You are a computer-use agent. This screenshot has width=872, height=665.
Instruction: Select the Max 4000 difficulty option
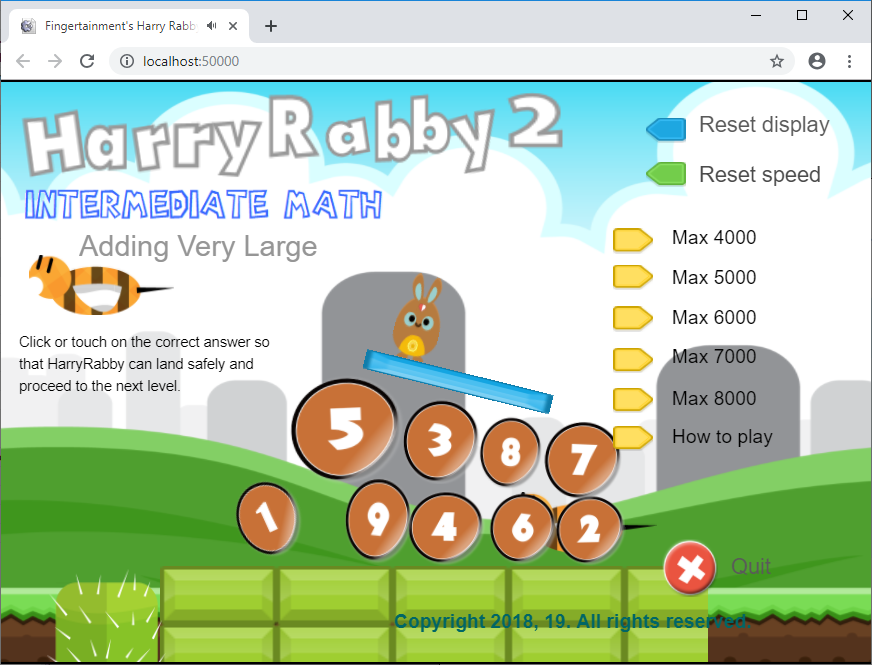(711, 238)
